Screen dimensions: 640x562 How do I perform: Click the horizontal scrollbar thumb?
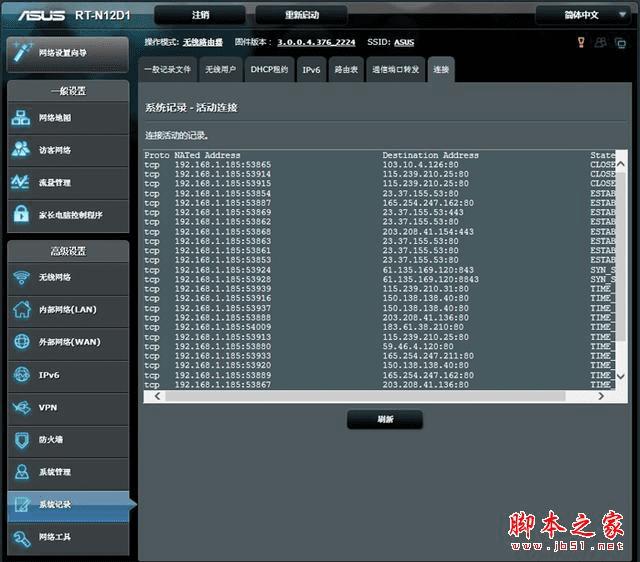click(365, 396)
